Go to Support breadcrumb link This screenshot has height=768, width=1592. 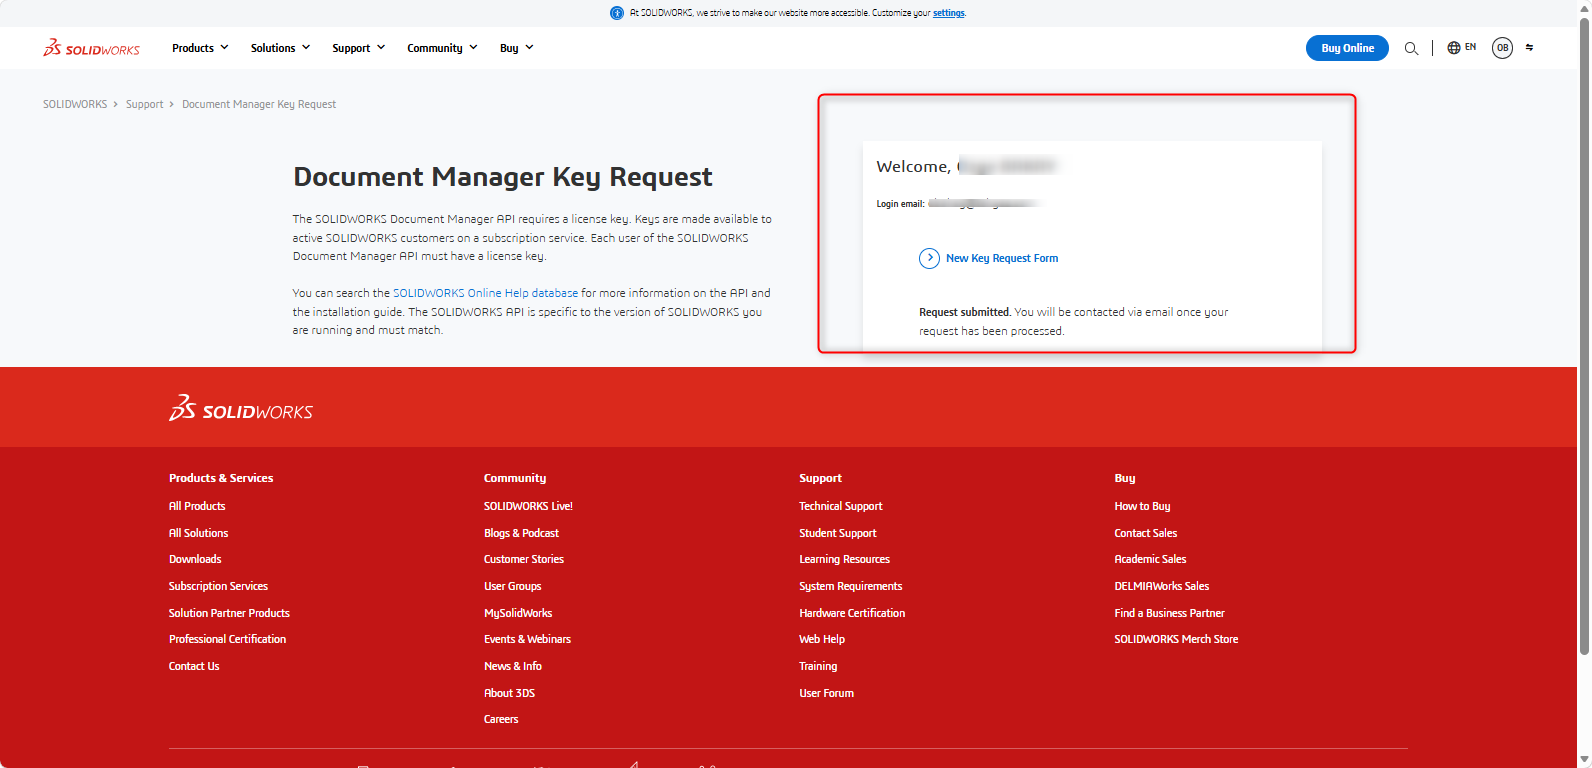click(144, 104)
